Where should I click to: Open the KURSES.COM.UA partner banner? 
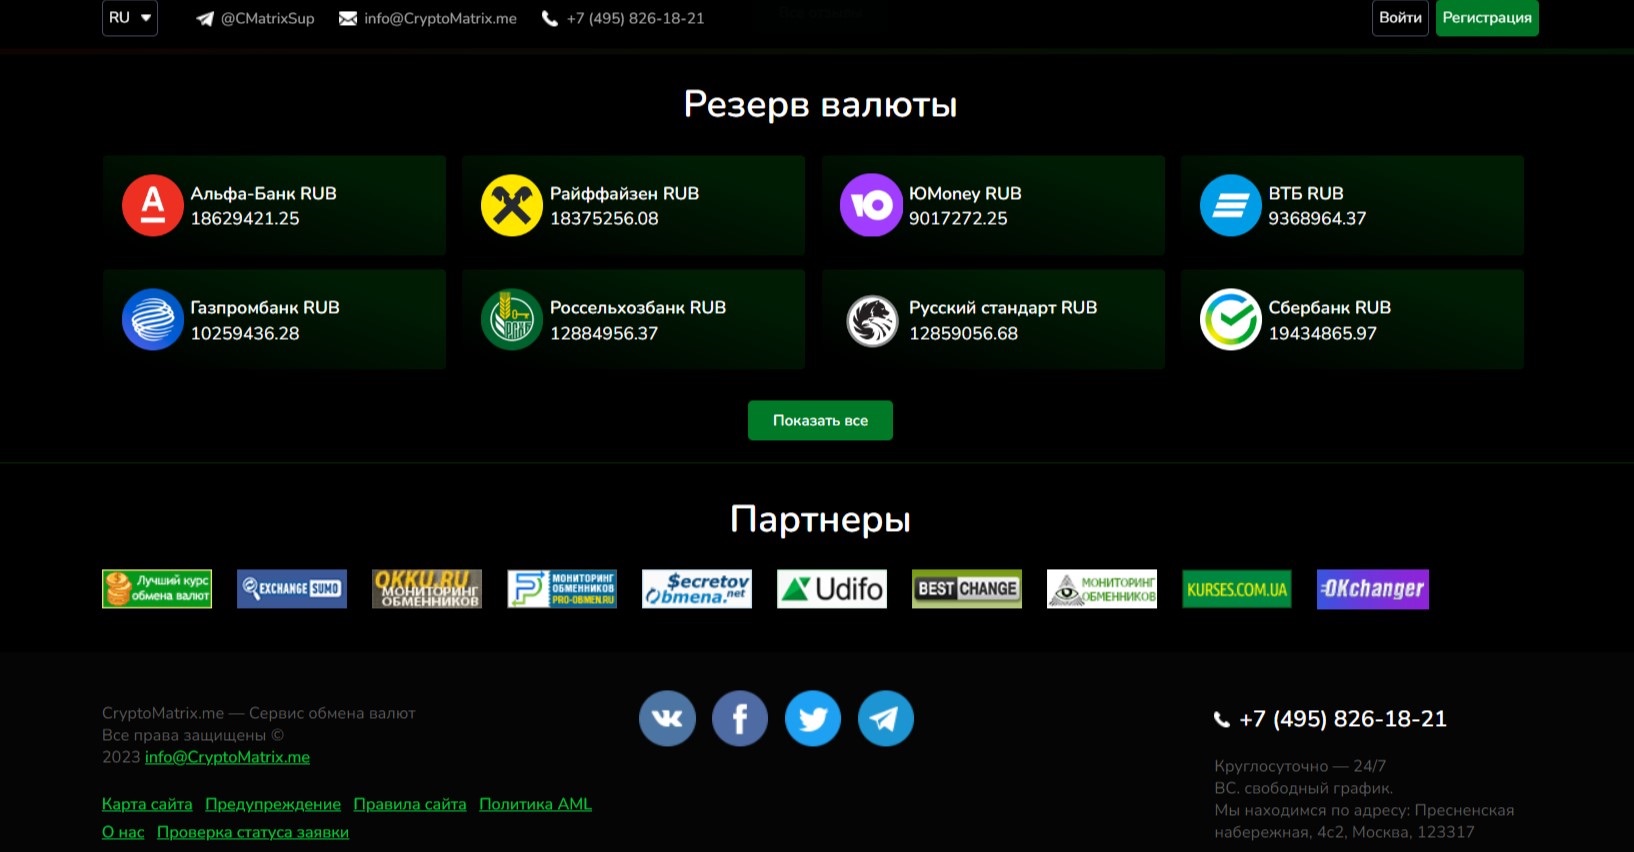(x=1237, y=589)
